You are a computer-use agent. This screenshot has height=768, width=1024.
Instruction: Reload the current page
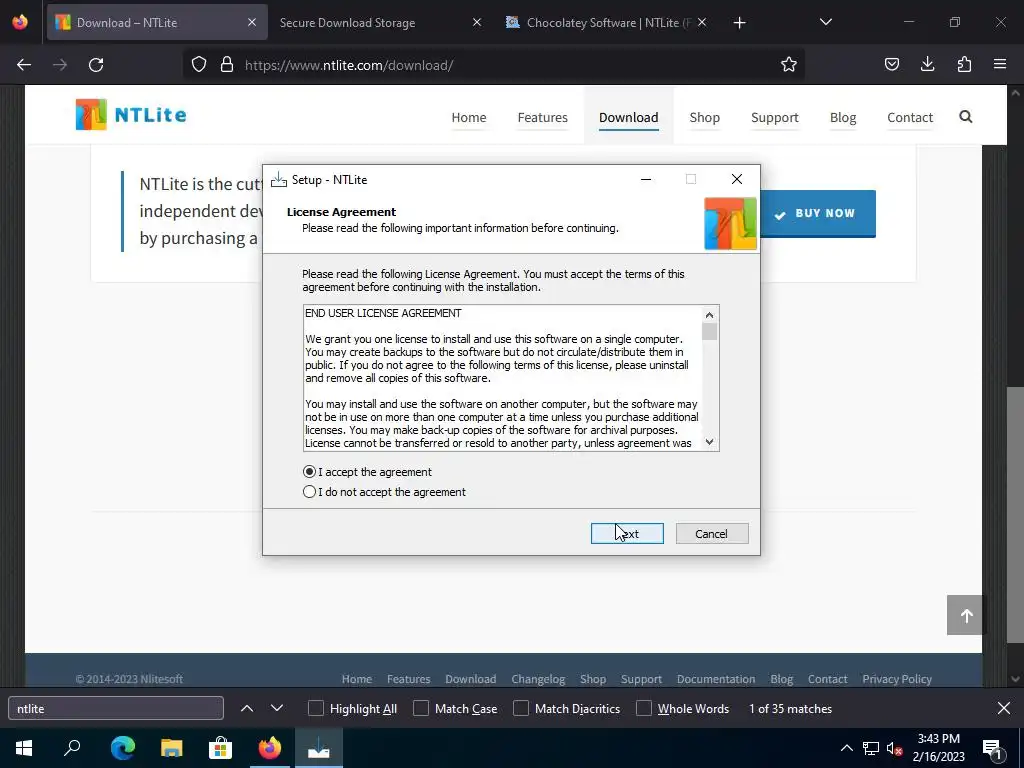96,65
